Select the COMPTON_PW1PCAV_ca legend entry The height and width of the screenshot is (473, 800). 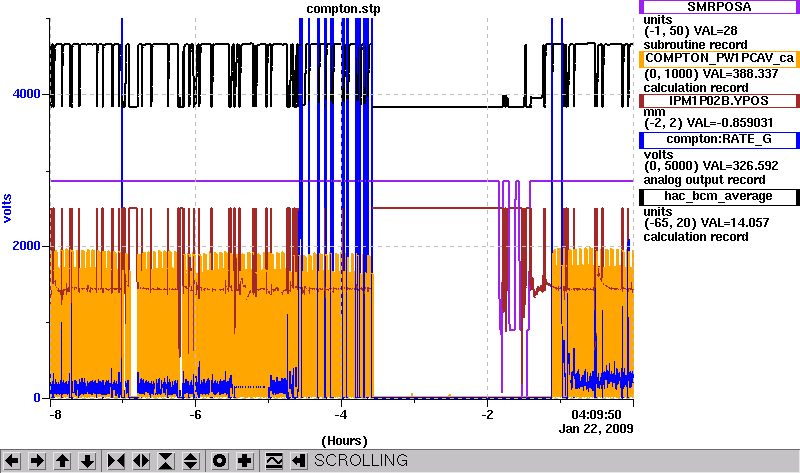[x=719, y=59]
